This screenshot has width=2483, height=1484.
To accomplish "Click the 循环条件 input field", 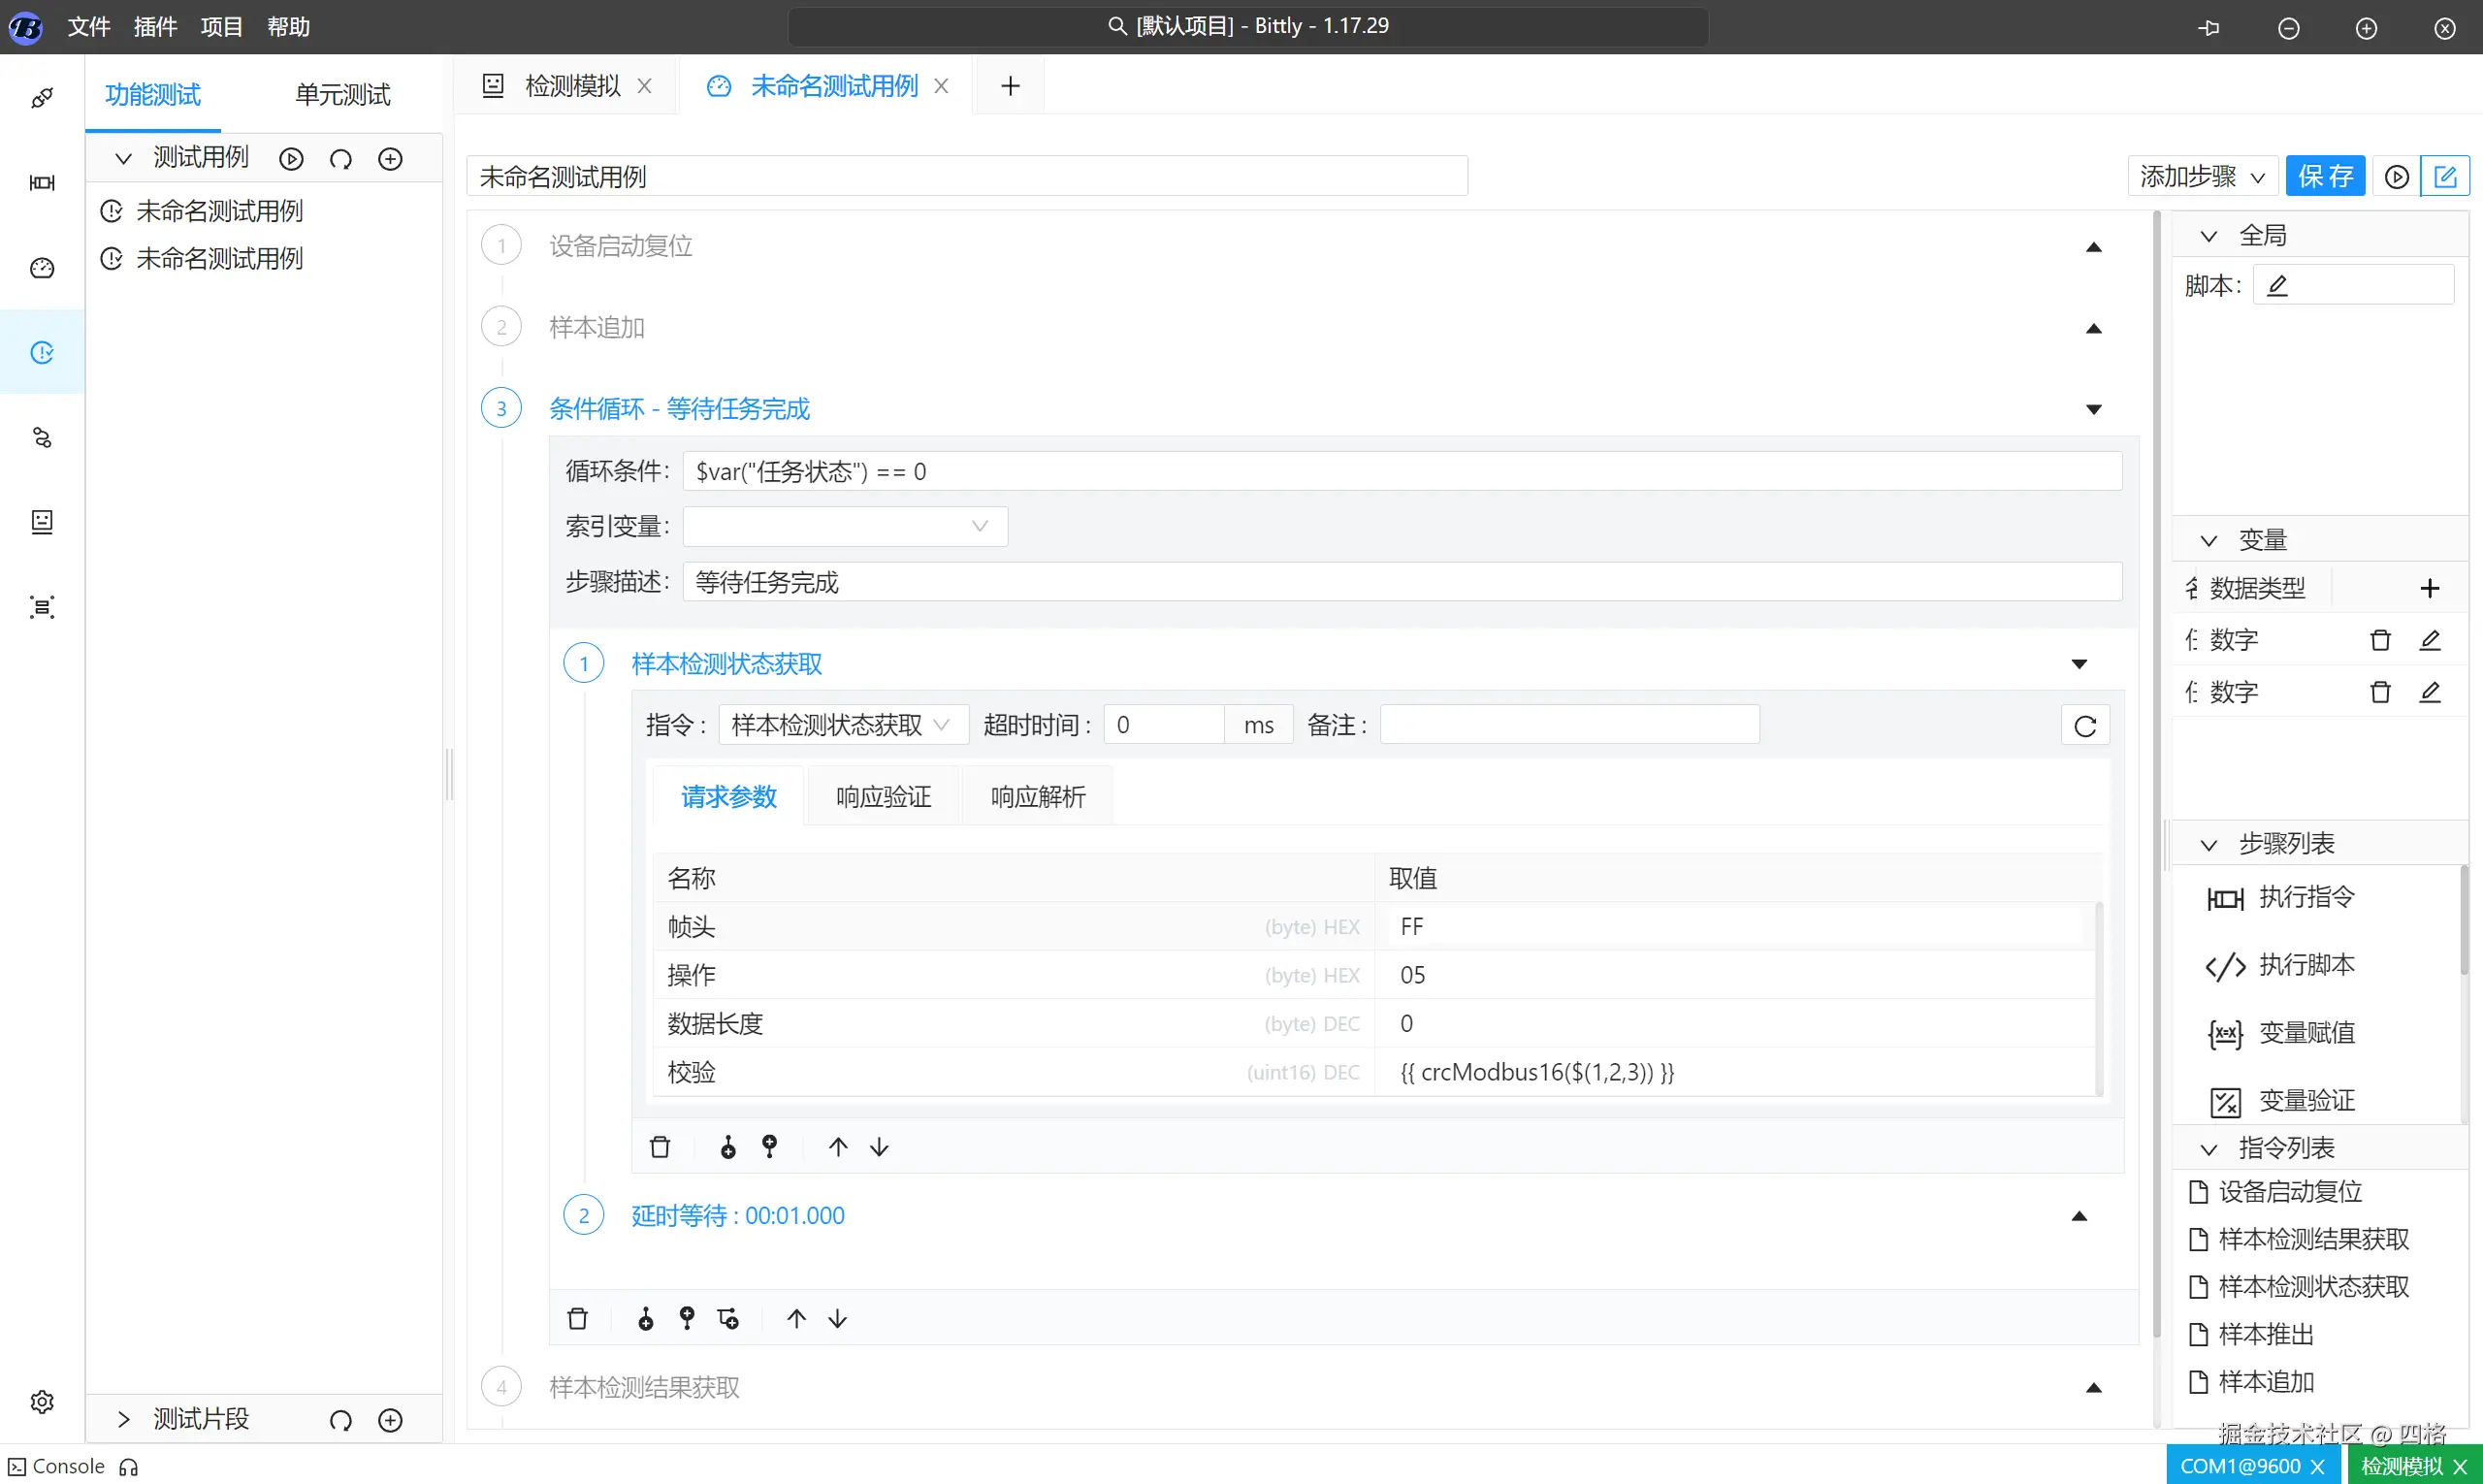I will point(1400,471).
